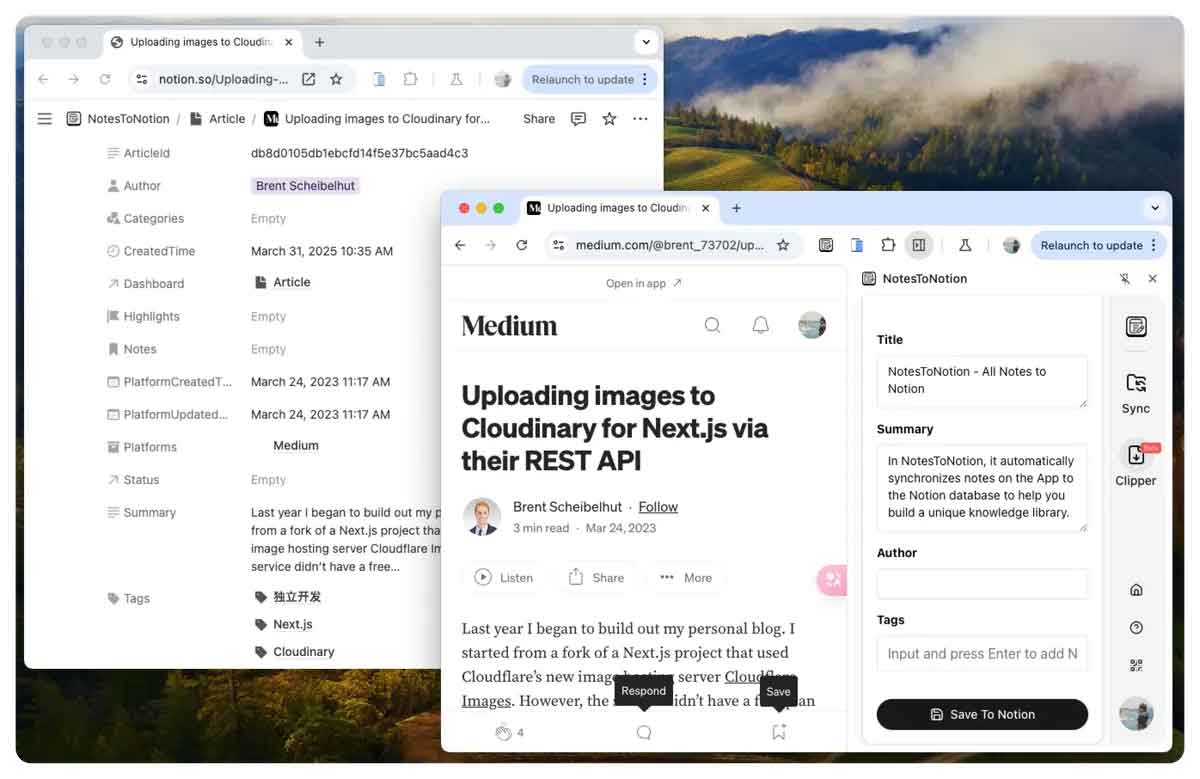
Task: Click the Medium search magnifier icon
Action: click(x=712, y=325)
